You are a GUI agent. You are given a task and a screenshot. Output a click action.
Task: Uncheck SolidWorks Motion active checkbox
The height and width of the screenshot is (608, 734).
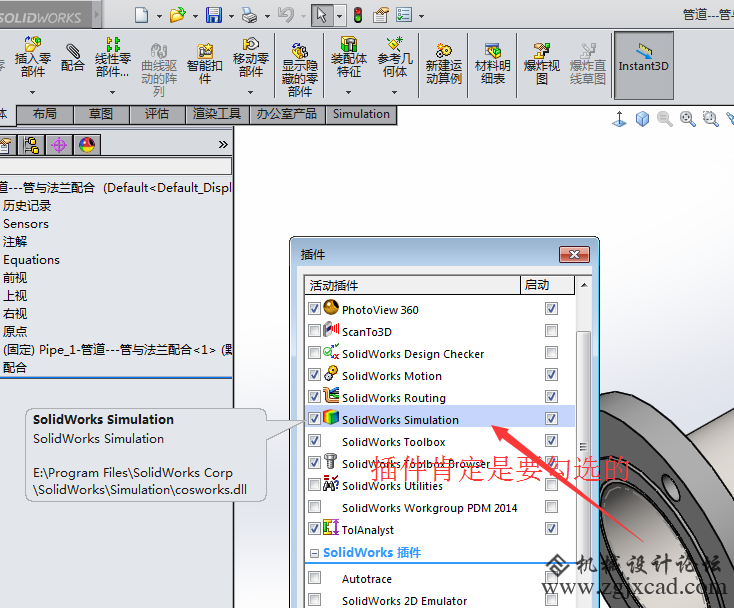314,374
